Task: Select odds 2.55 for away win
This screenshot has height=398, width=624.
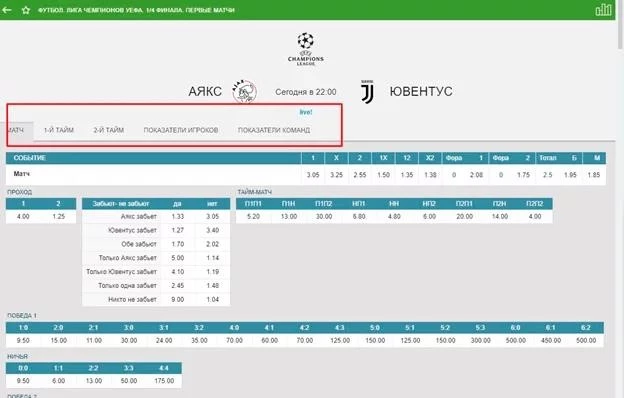Action: 360,175
